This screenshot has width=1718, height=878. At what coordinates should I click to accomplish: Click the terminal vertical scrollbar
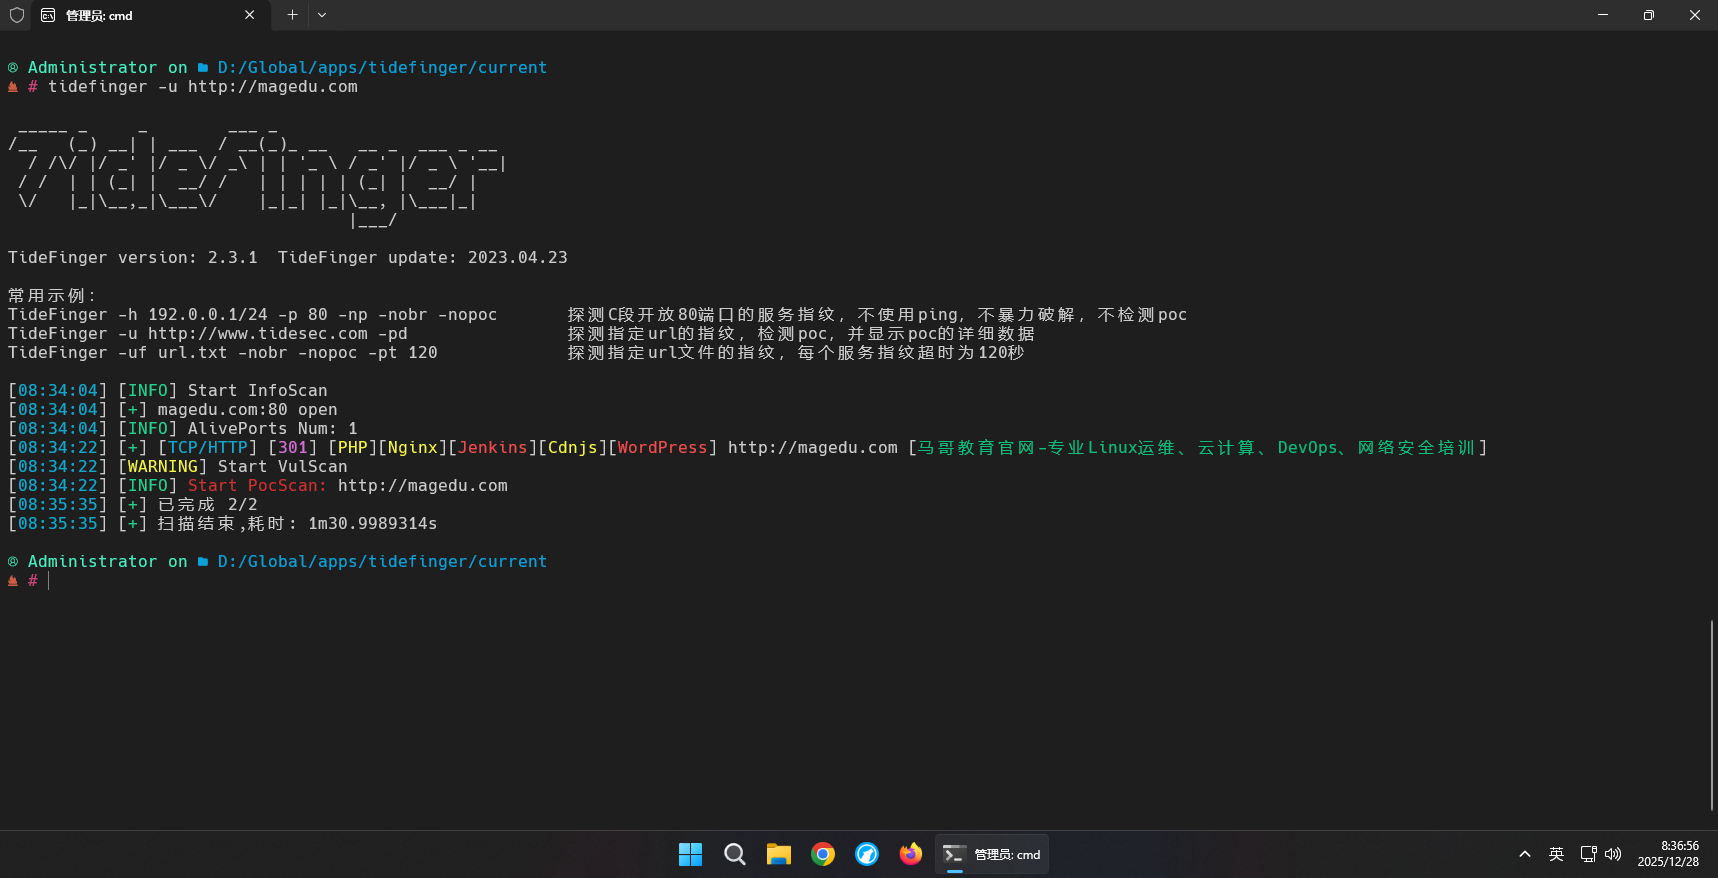[x=1712, y=715]
